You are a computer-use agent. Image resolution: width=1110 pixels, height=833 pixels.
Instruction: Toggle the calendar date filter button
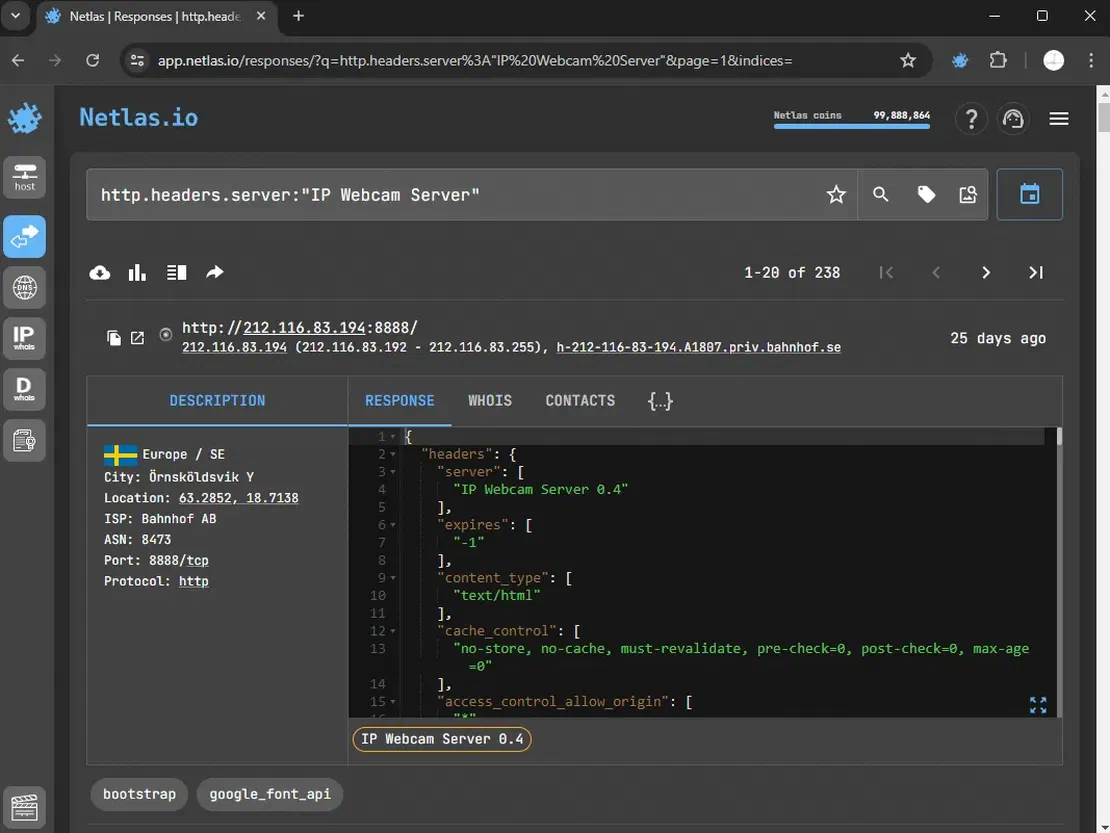1029,195
